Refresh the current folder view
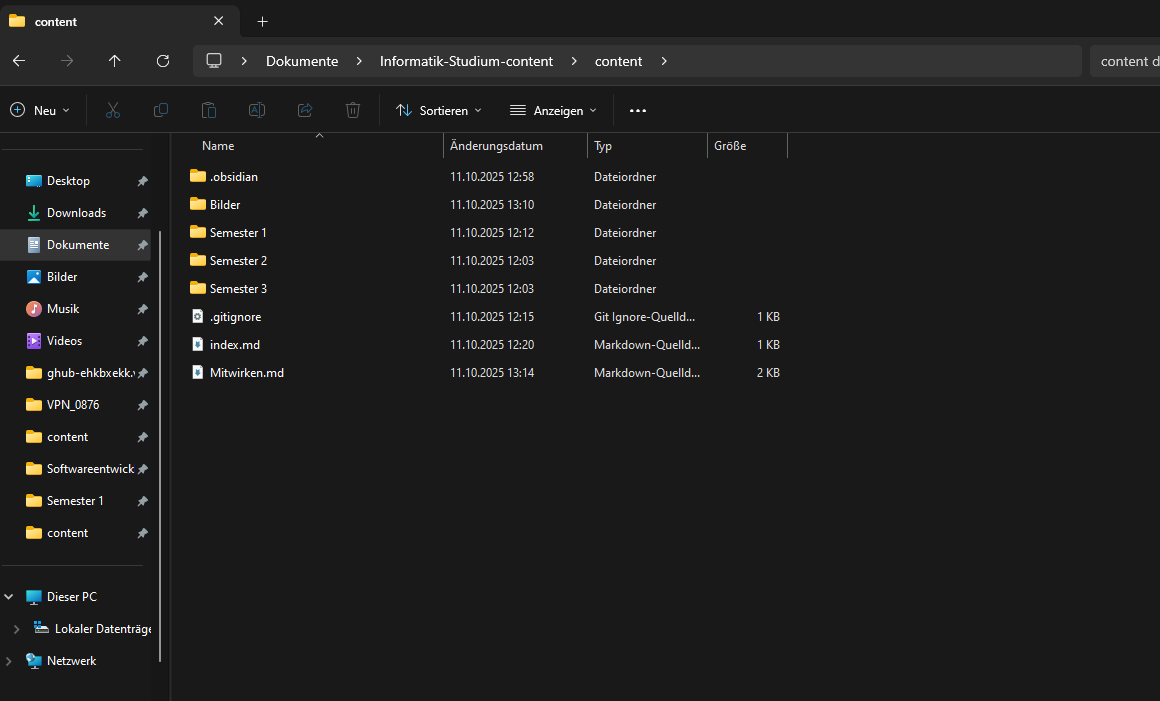The width and height of the screenshot is (1160, 701). [163, 61]
